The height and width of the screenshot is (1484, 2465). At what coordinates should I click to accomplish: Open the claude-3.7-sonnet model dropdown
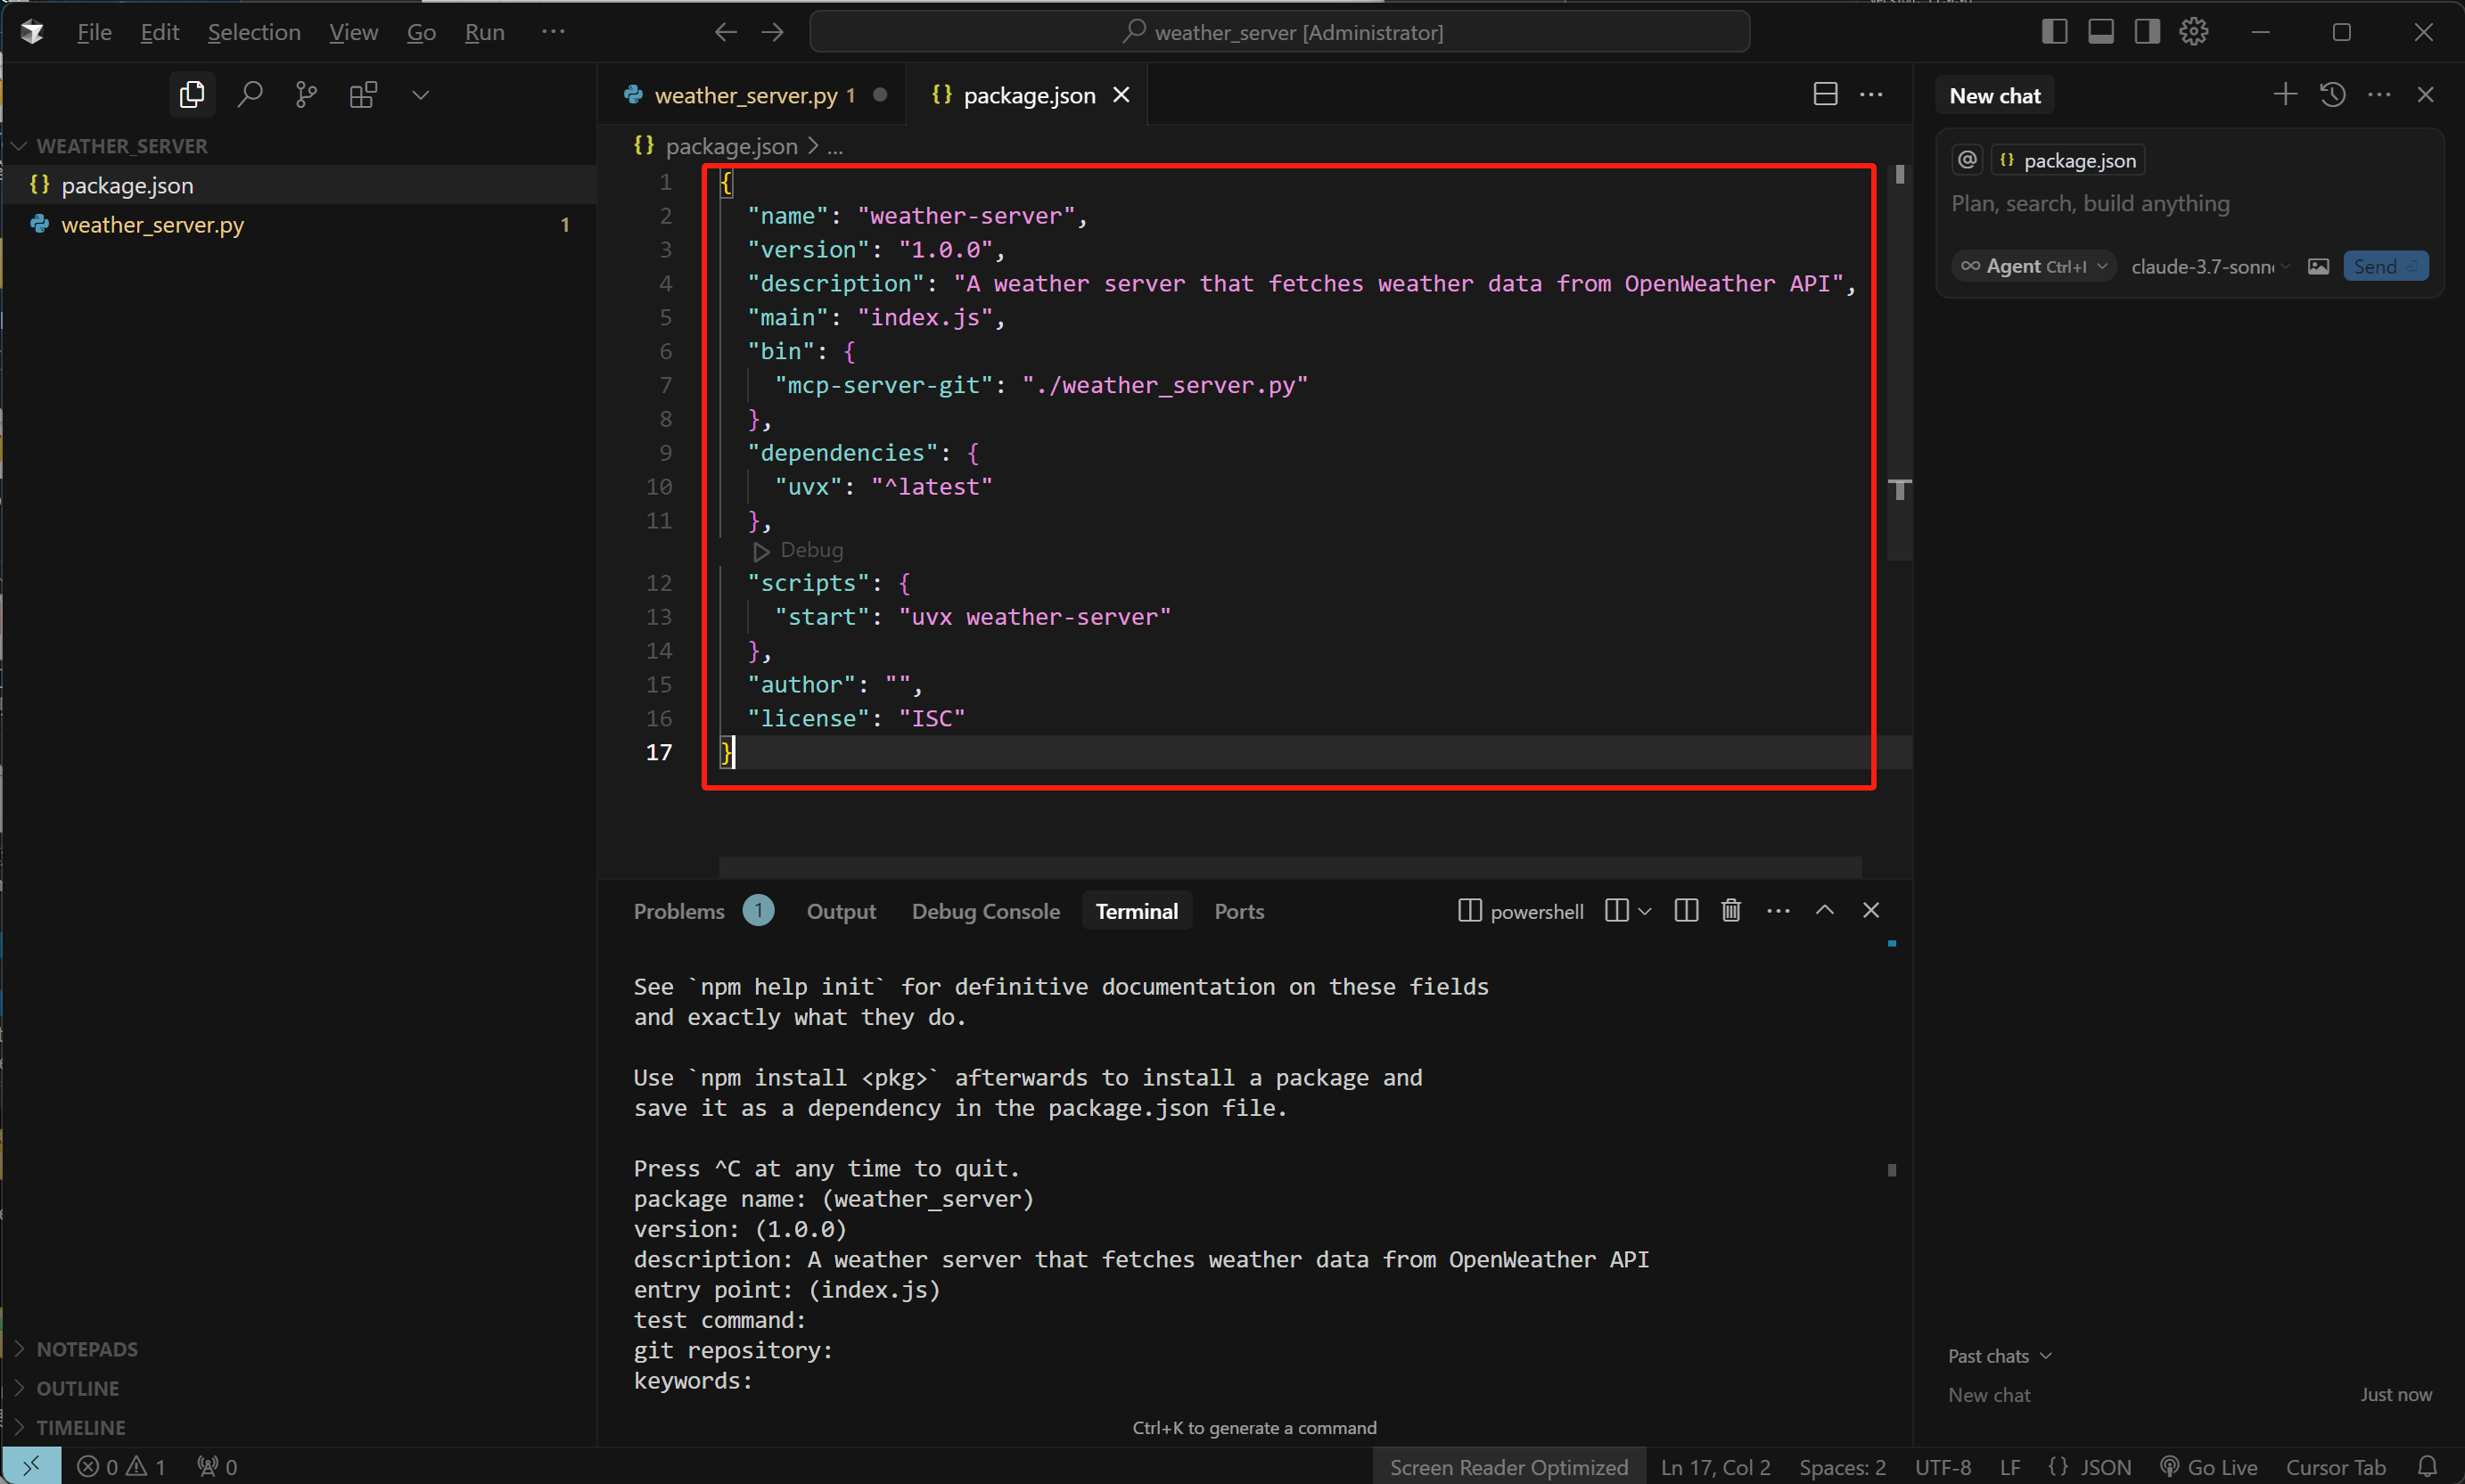coord(2209,266)
